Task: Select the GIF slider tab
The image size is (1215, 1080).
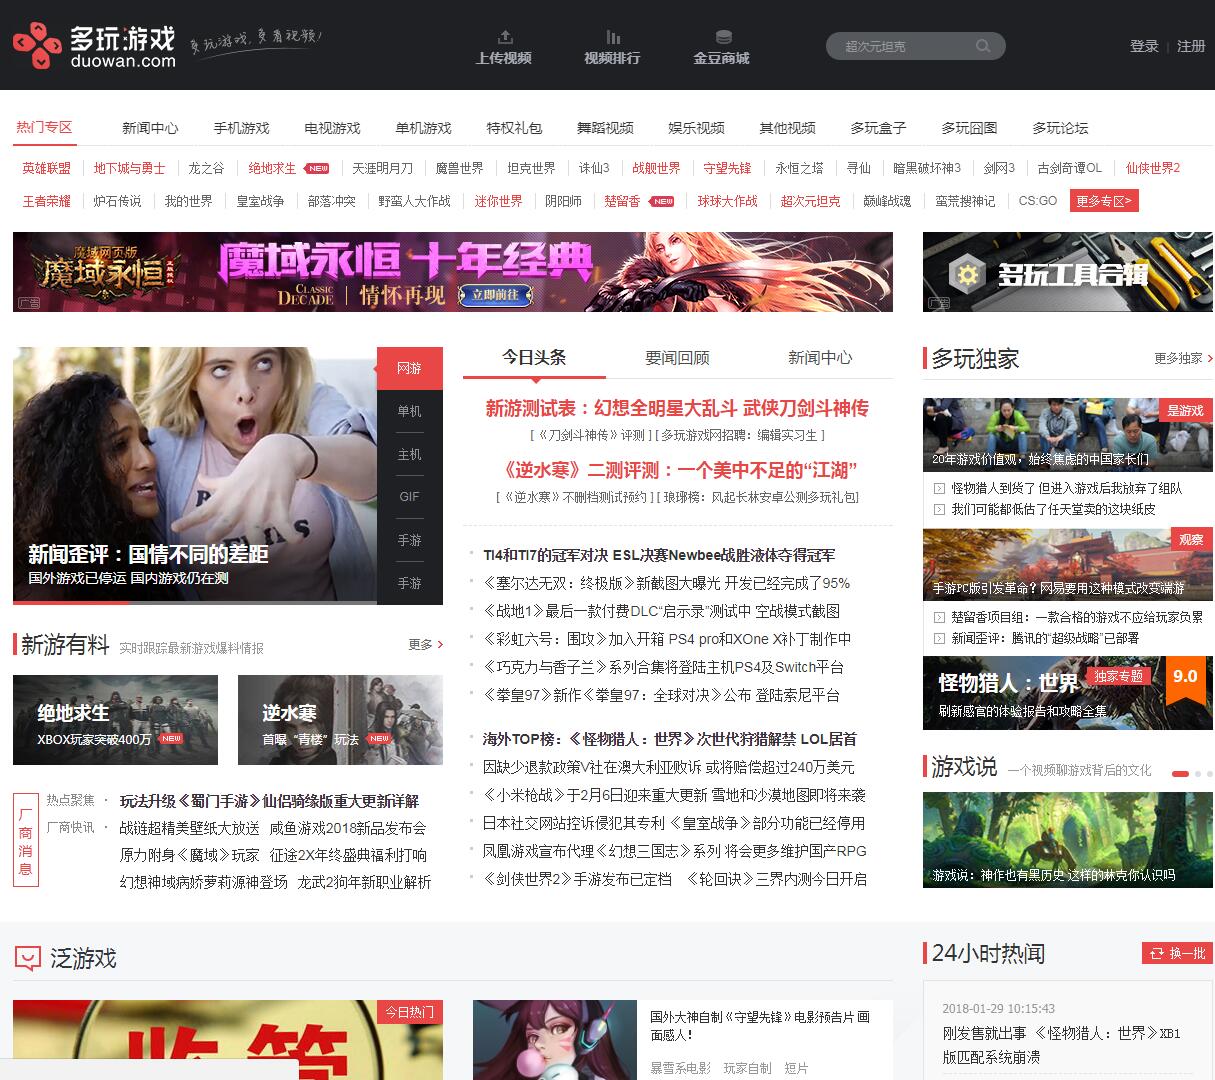Action: 410,497
